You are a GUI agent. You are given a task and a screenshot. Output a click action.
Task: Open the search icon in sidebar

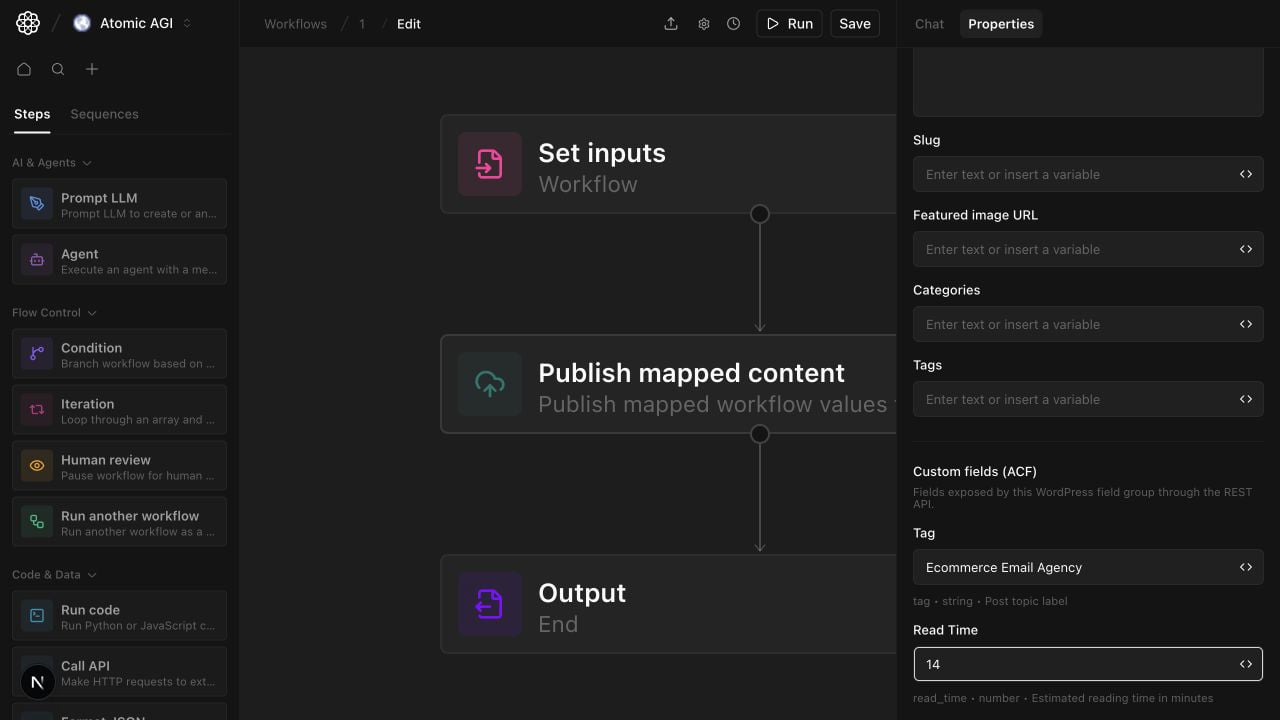[58, 69]
